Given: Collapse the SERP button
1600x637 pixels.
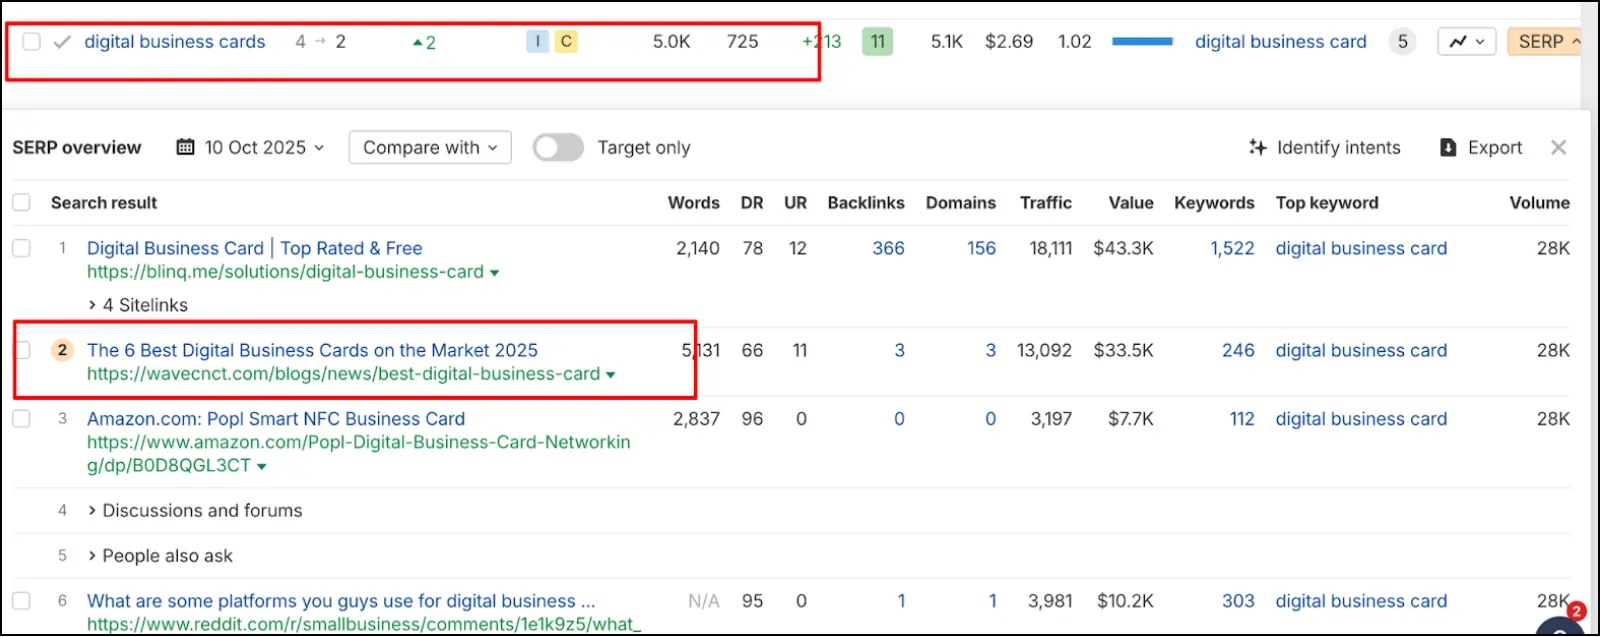Looking at the screenshot, I should (x=1546, y=42).
